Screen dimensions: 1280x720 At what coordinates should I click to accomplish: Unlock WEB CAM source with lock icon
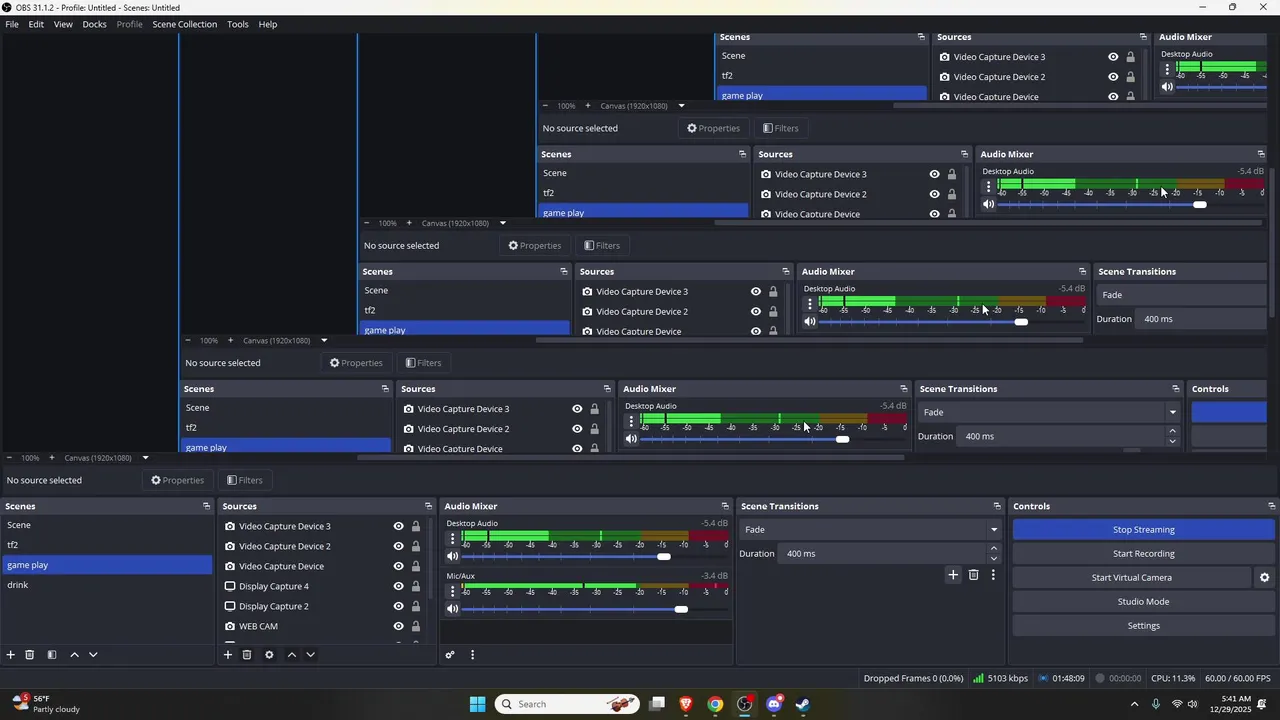click(x=416, y=626)
